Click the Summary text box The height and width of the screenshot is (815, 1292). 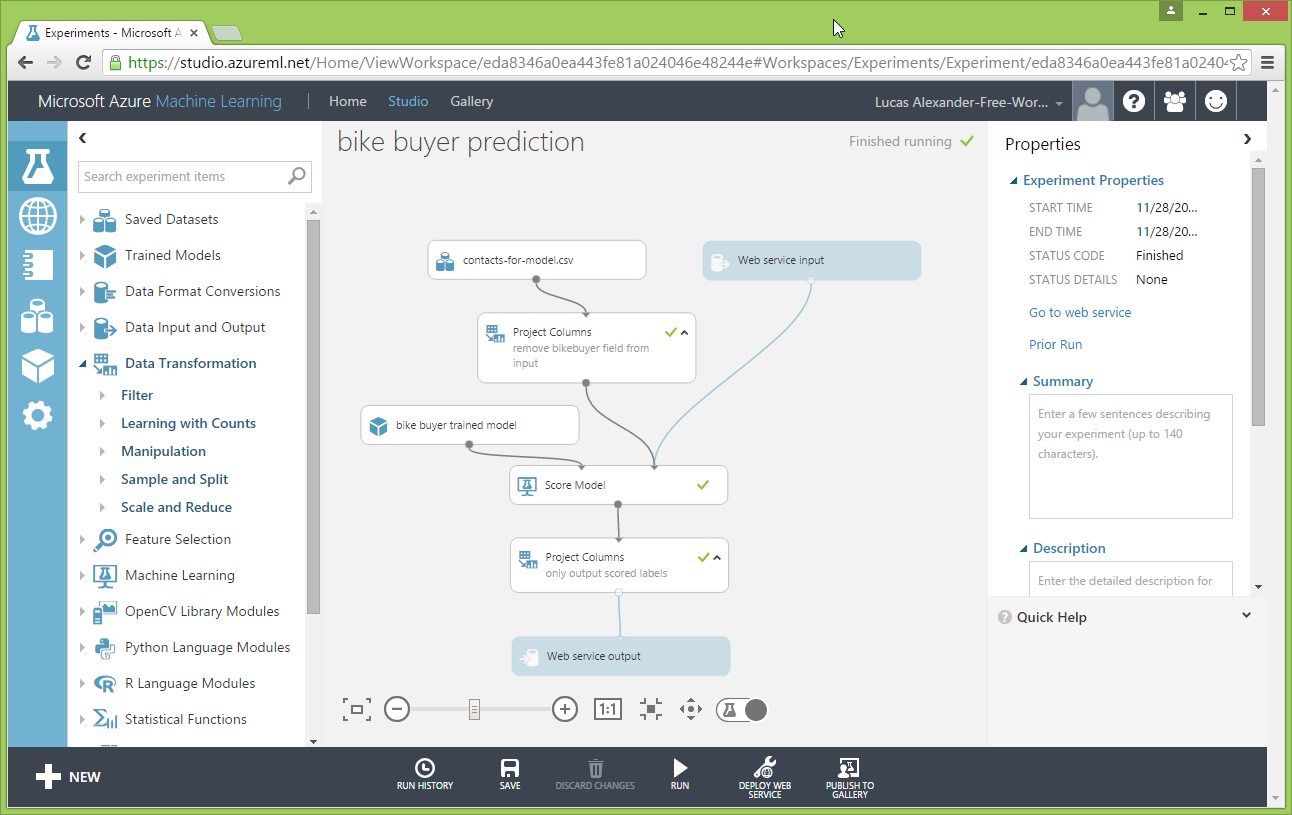[x=1130, y=456]
